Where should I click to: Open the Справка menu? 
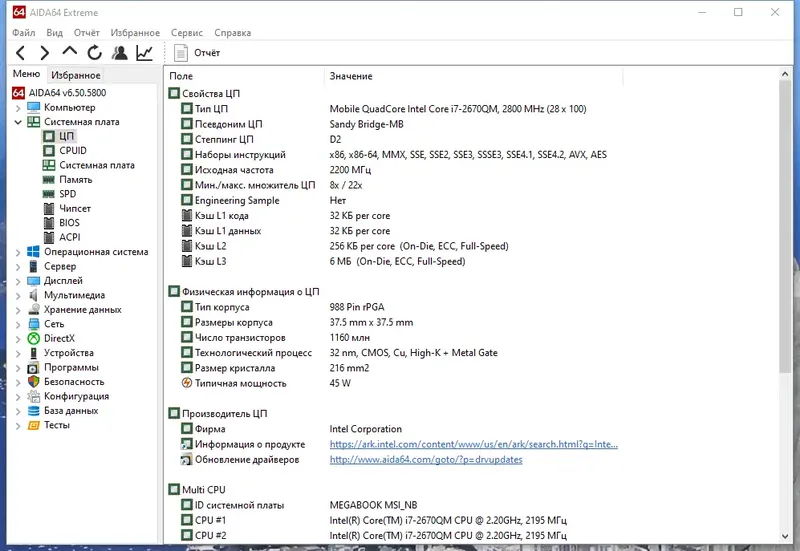(x=233, y=33)
